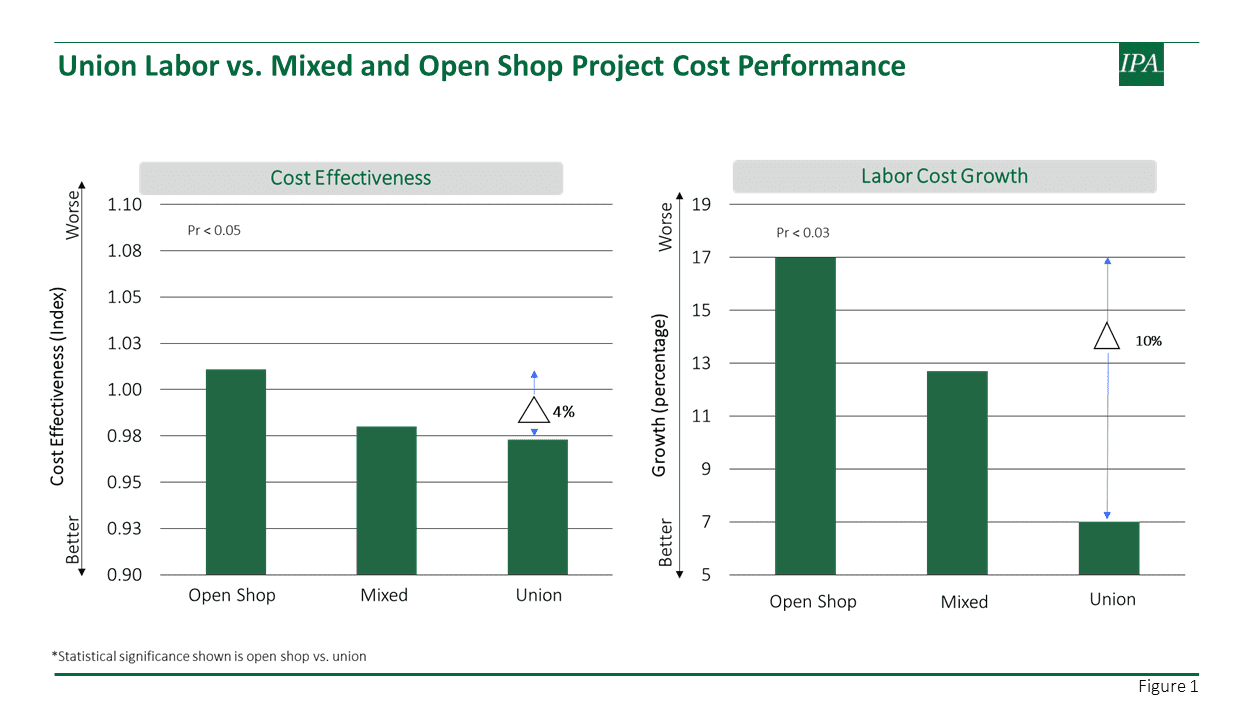Pick the Union bar in Cost Effectiveness chart

click(538, 507)
